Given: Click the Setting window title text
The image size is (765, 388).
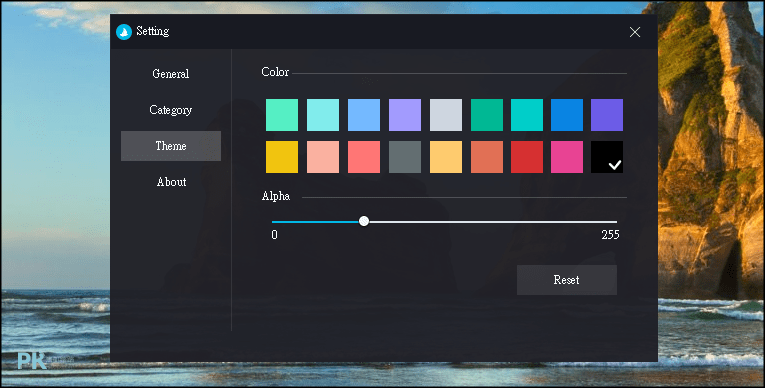Looking at the screenshot, I should 153,32.
